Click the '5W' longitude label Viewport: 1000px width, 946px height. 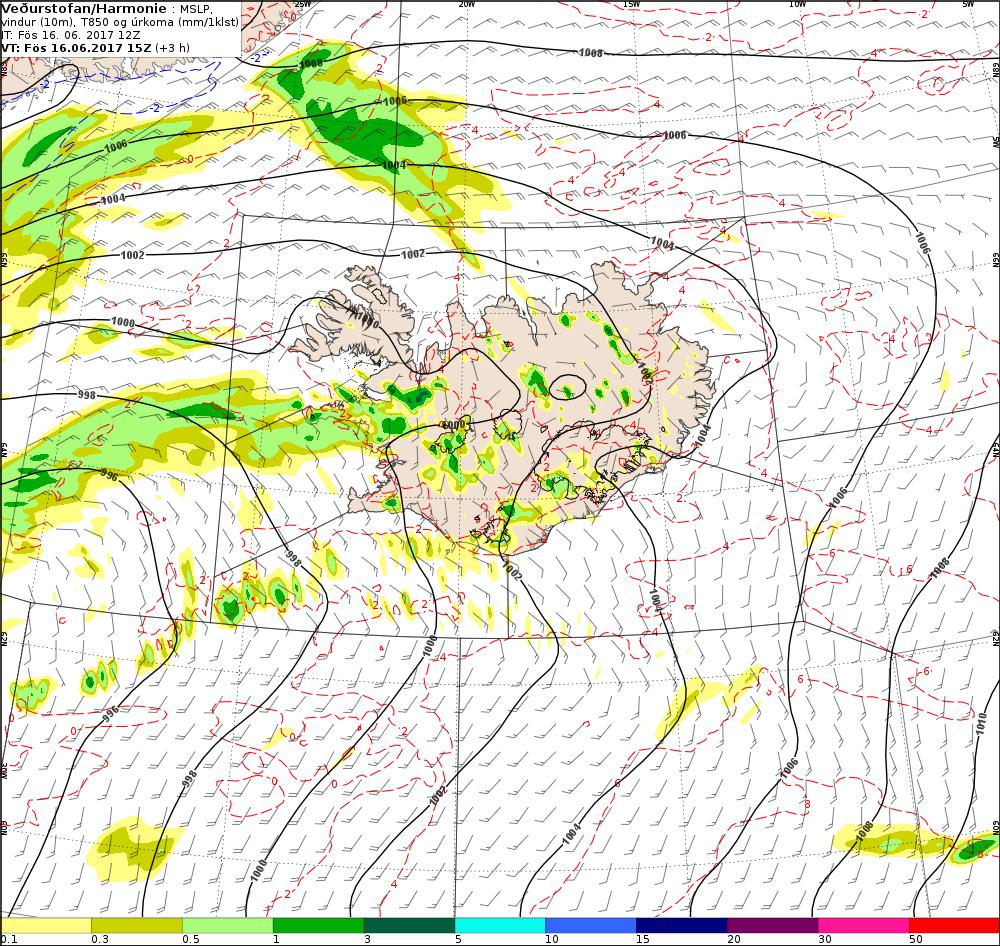coord(967,4)
